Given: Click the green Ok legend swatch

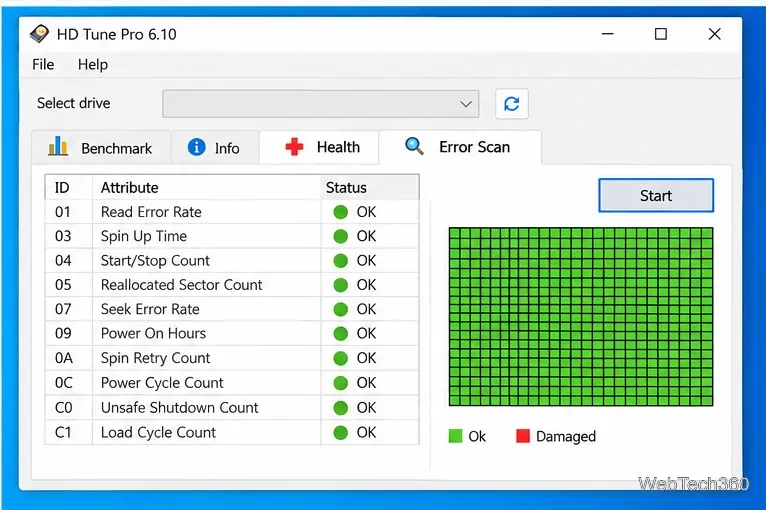Looking at the screenshot, I should tap(455, 436).
